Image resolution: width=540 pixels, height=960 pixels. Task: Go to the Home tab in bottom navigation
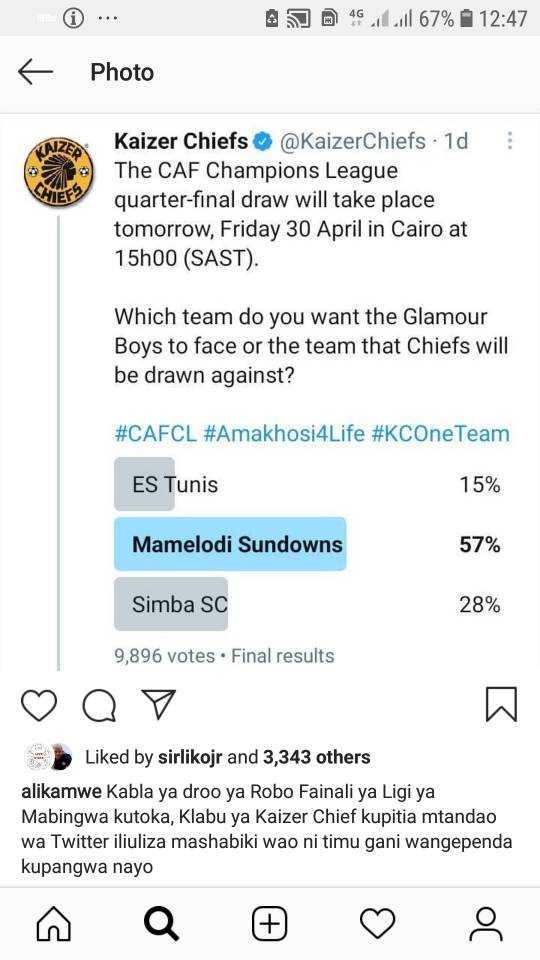click(54, 924)
